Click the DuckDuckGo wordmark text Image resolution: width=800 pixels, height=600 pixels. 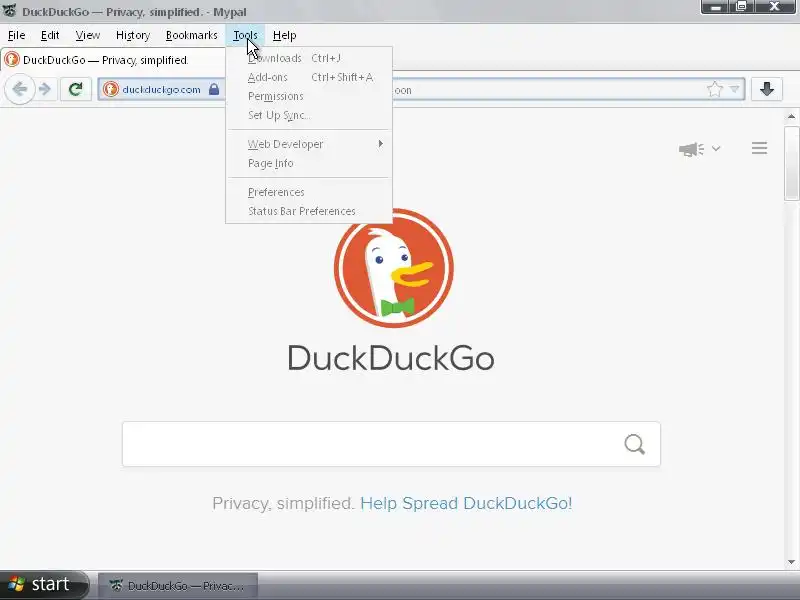coord(391,358)
